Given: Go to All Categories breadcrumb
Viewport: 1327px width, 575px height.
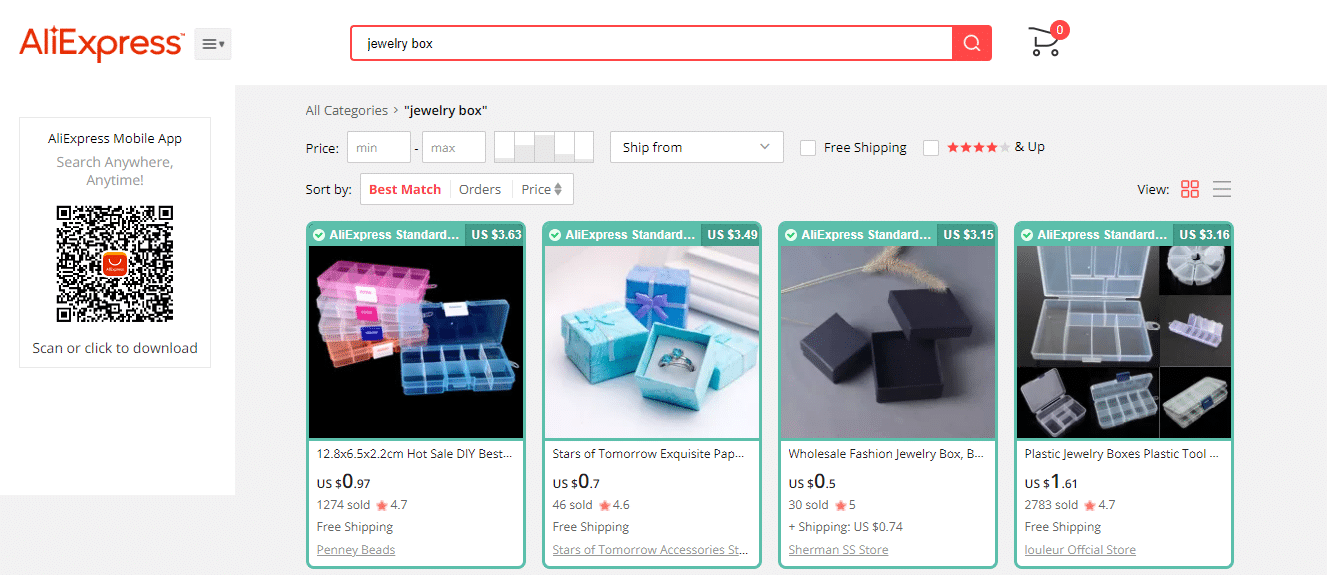Looking at the screenshot, I should (347, 110).
